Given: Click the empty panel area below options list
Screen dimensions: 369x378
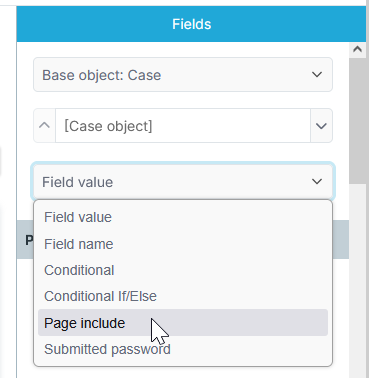Looking at the screenshot, I should click(x=183, y=373).
